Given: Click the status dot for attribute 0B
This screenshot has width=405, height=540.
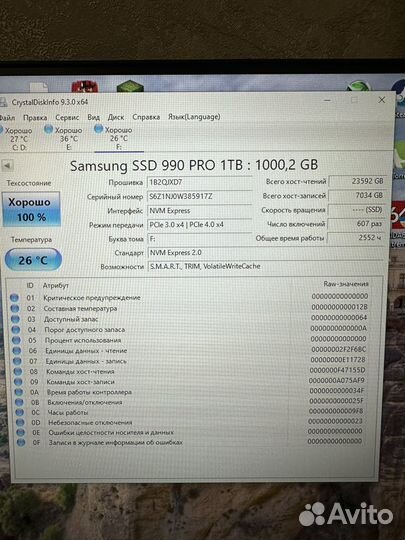Looking at the screenshot, I should (x=19, y=402).
